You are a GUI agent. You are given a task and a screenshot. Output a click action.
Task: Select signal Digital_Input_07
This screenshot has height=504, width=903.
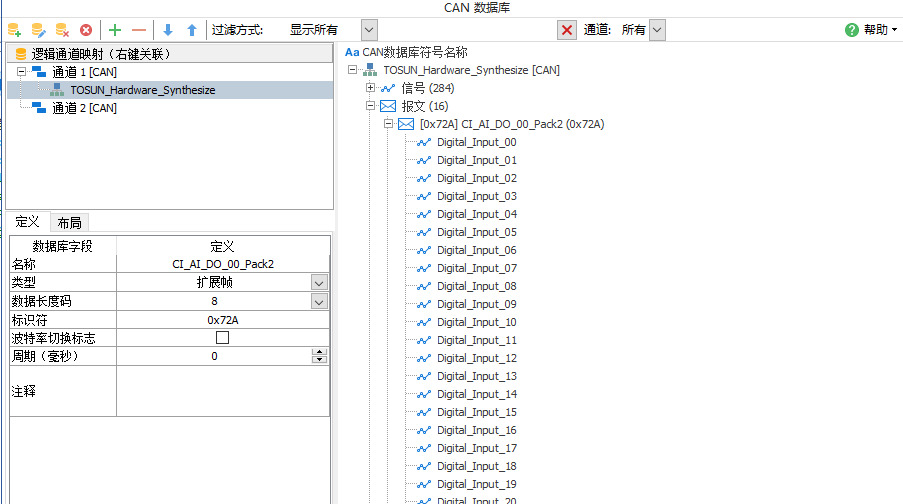click(476, 268)
